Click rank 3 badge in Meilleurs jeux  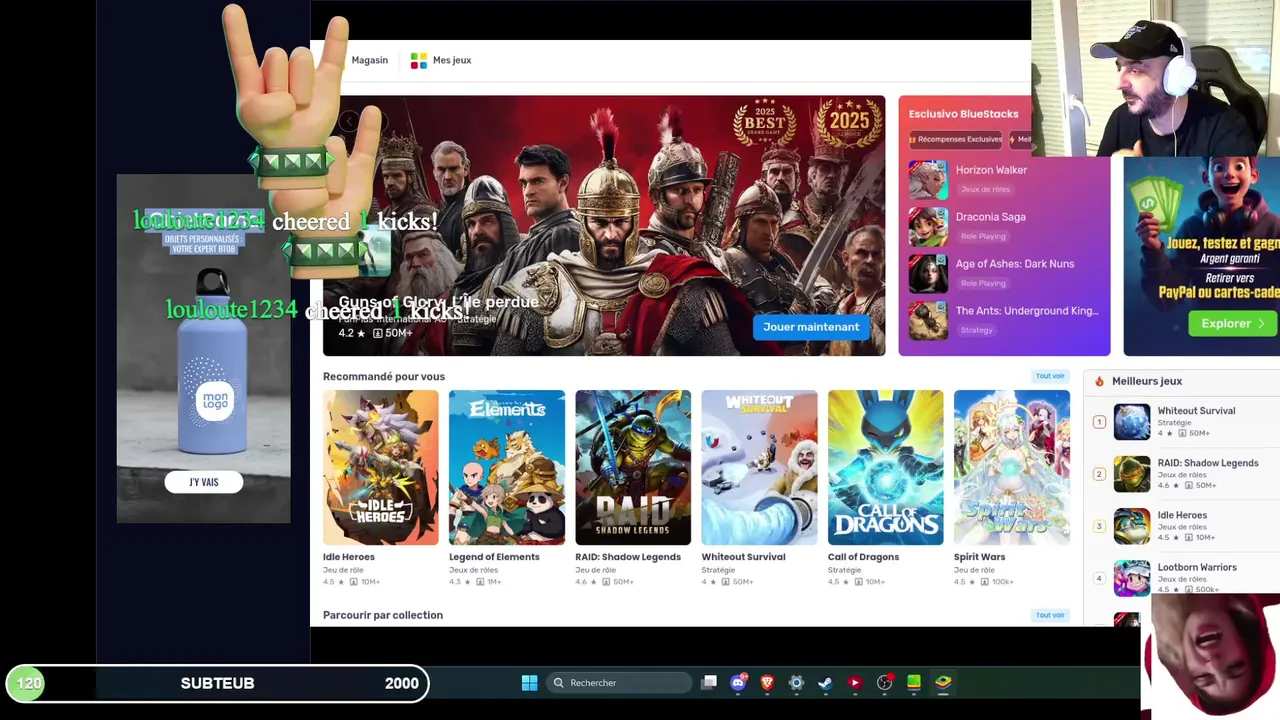1099,526
